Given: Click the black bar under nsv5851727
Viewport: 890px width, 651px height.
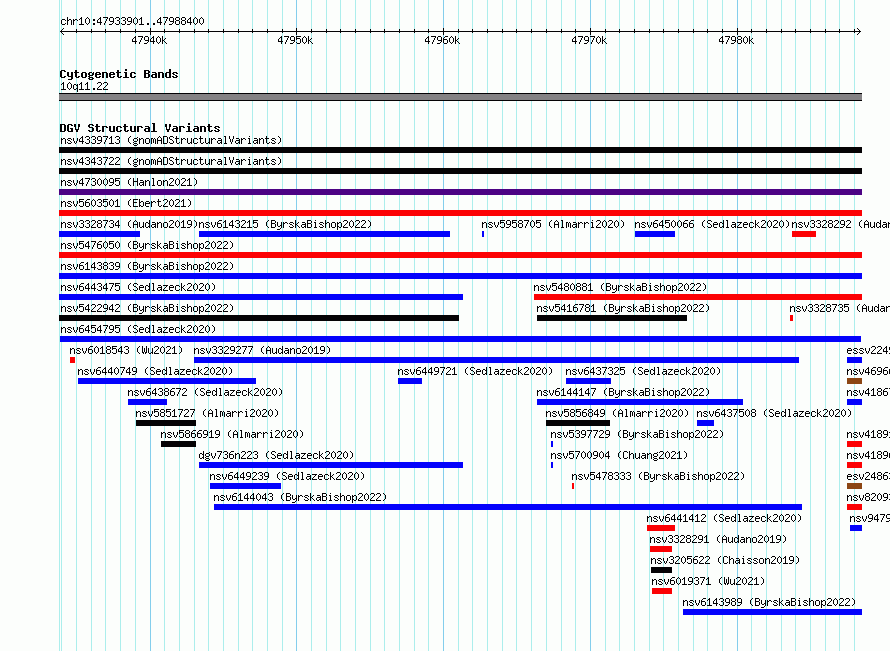Looking at the screenshot, I should pyautogui.click(x=166, y=423).
